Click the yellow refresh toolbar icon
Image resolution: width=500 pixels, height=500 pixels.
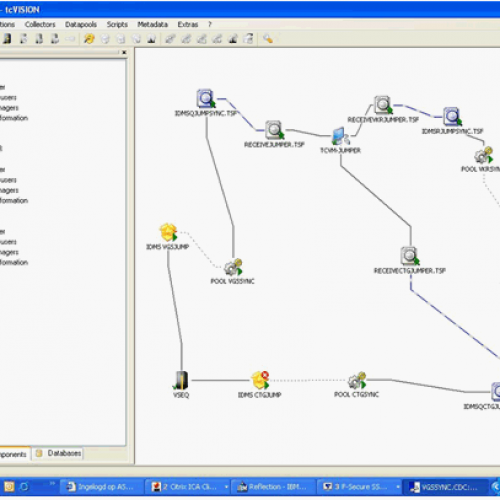(x=89, y=39)
